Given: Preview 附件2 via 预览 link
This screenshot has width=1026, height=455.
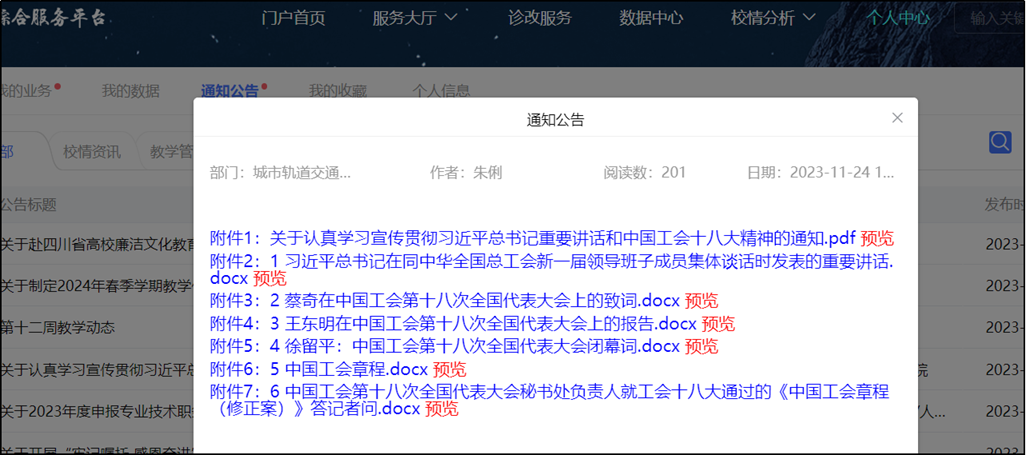Looking at the screenshot, I should [x=270, y=278].
